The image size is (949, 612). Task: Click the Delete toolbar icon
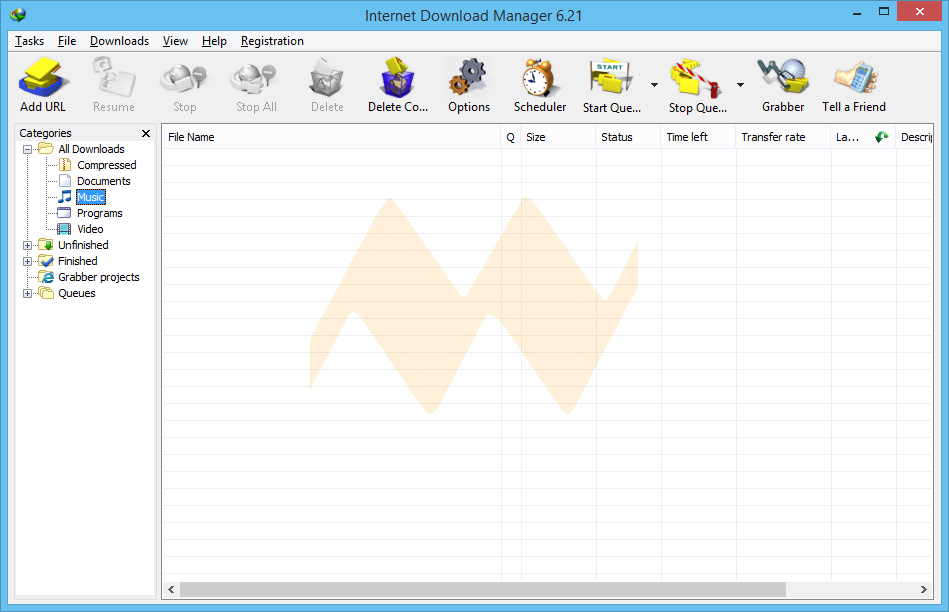tap(327, 77)
